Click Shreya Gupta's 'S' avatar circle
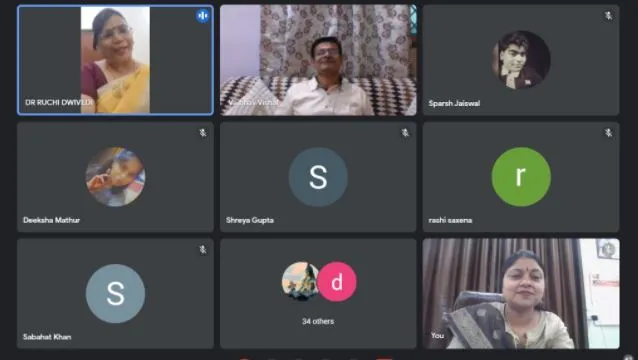Screen dimensions: 638x360 (x=318, y=177)
